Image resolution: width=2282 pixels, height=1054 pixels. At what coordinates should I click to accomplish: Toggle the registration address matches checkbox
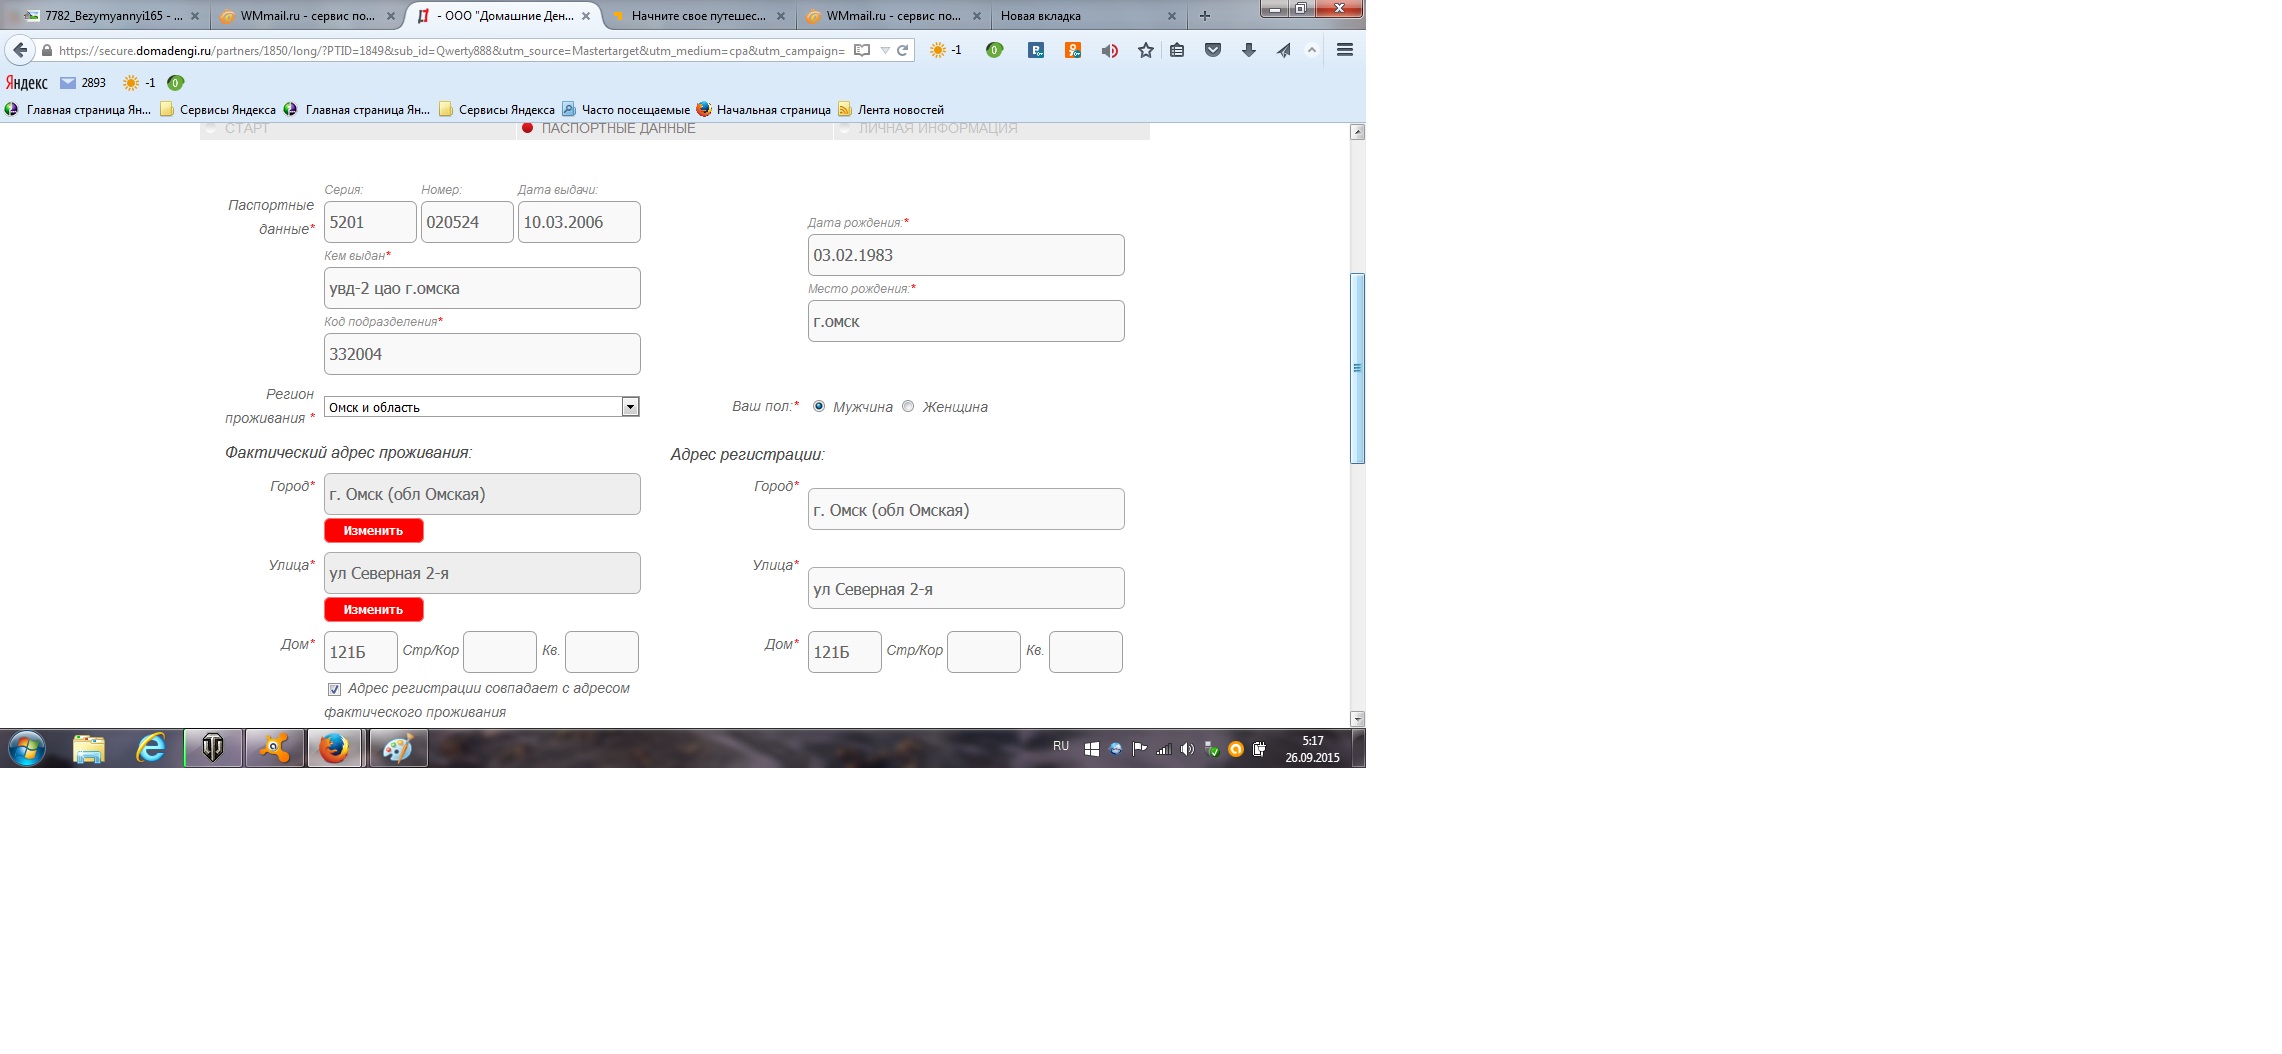334,689
